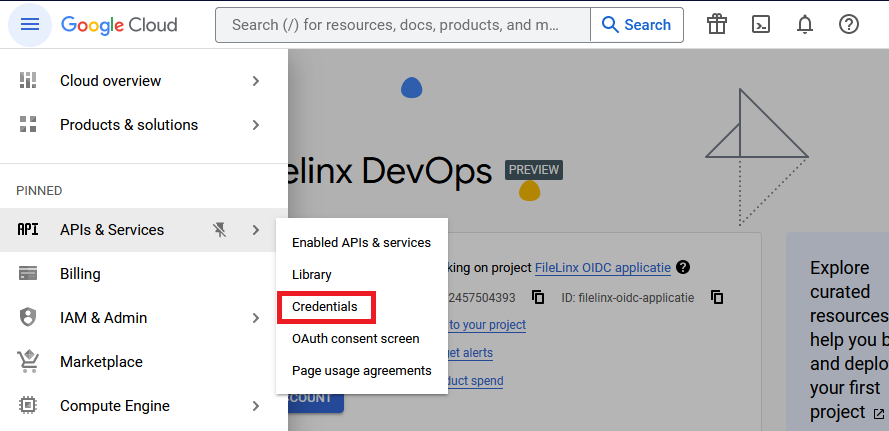Toggle the hamburger navigation menu

tap(30, 24)
